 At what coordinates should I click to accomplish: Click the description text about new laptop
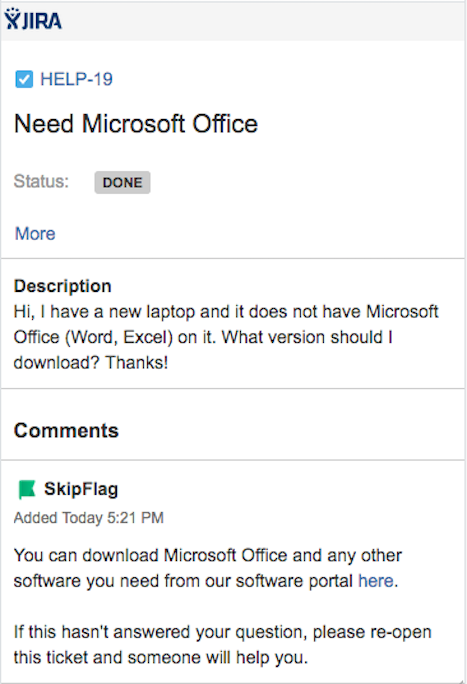(226, 337)
